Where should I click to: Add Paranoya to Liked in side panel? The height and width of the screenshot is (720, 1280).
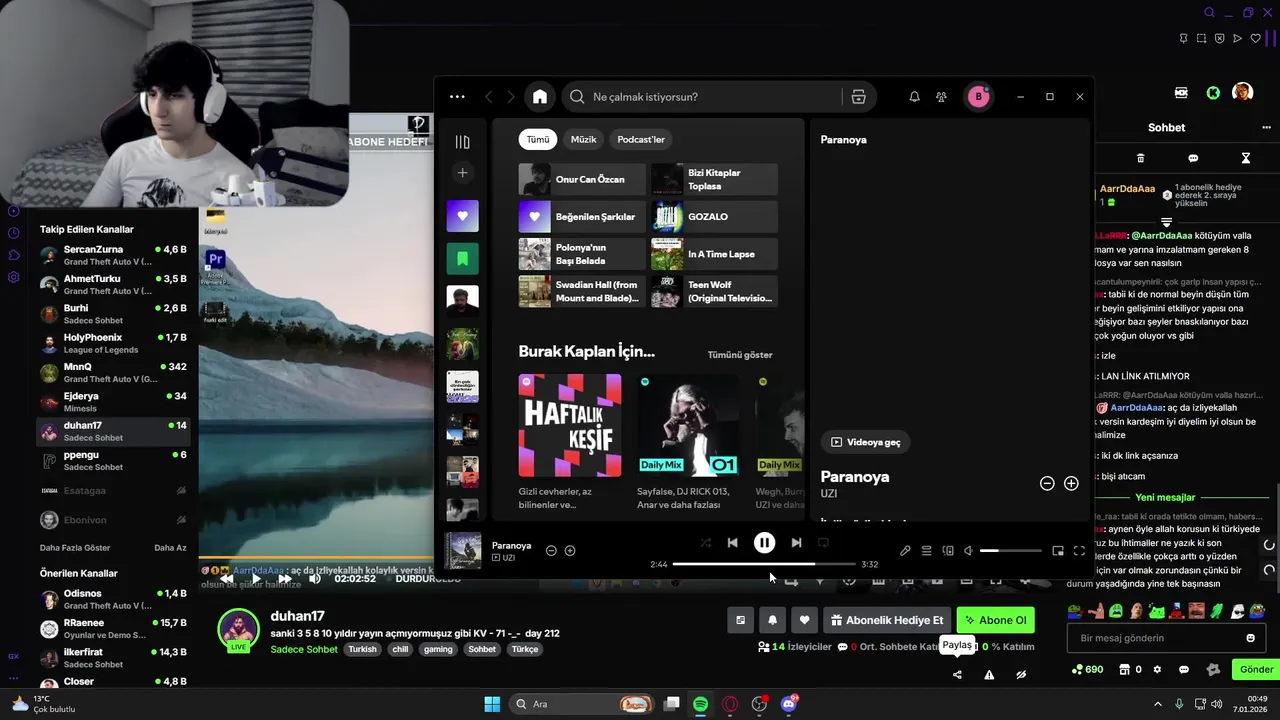(x=1071, y=483)
